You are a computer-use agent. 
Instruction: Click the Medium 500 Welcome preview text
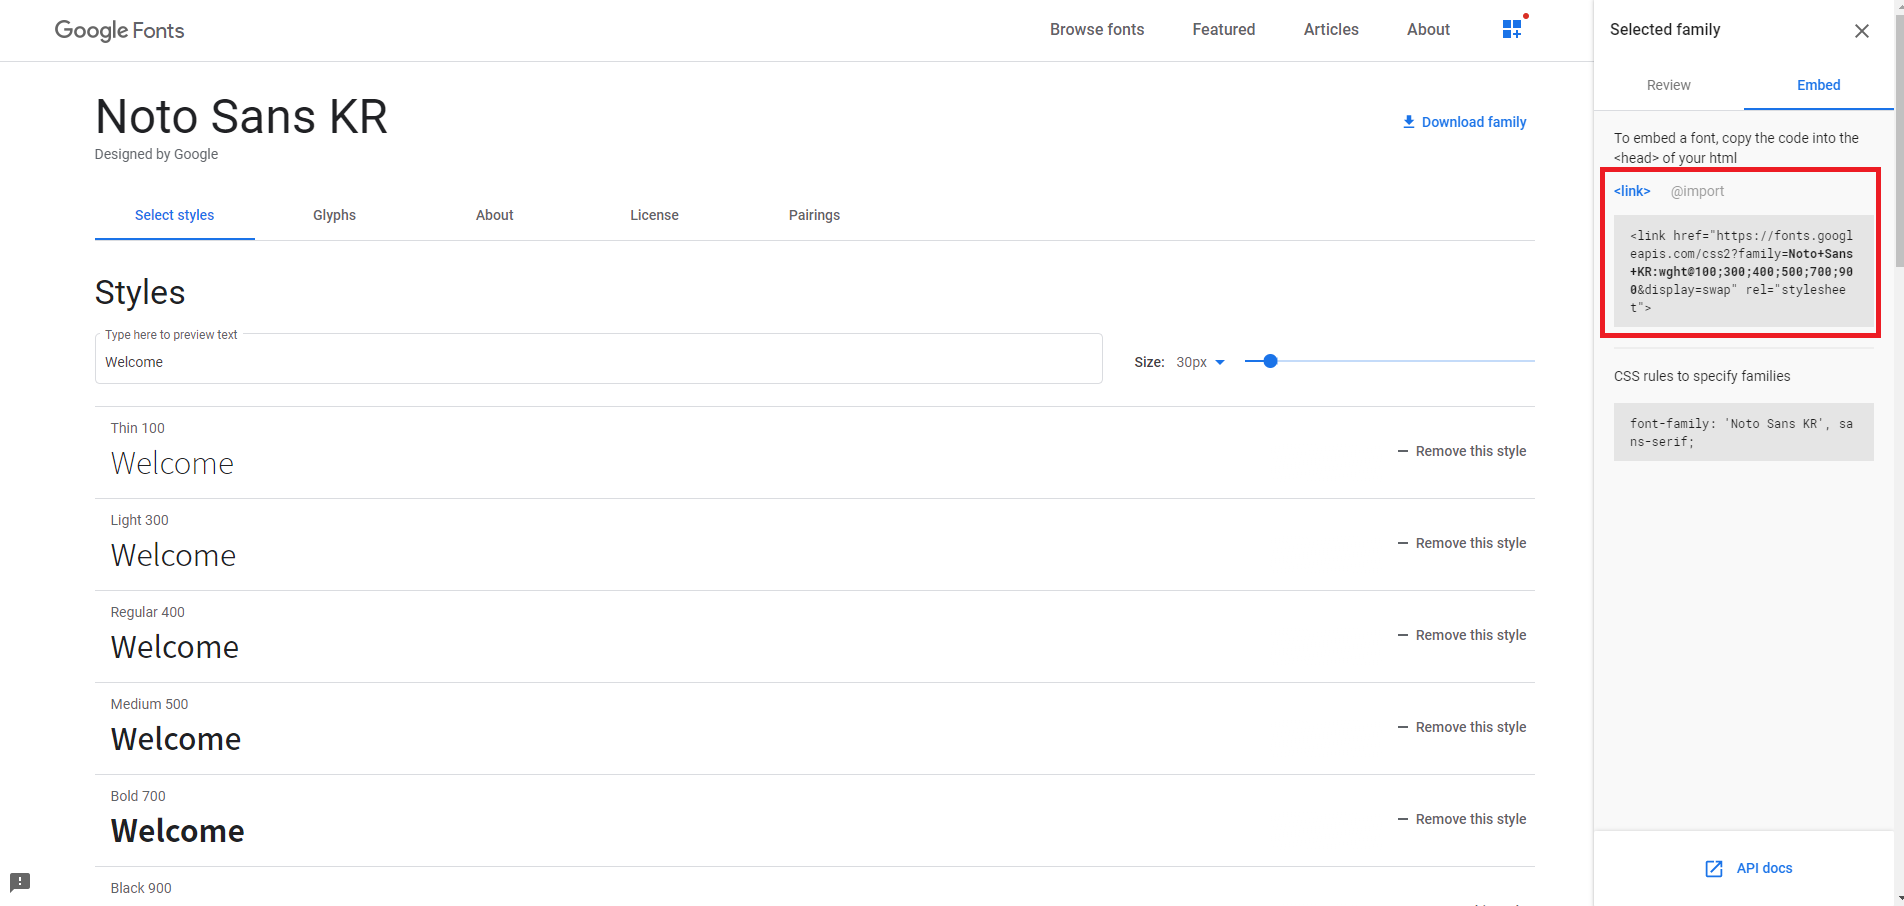tap(175, 739)
